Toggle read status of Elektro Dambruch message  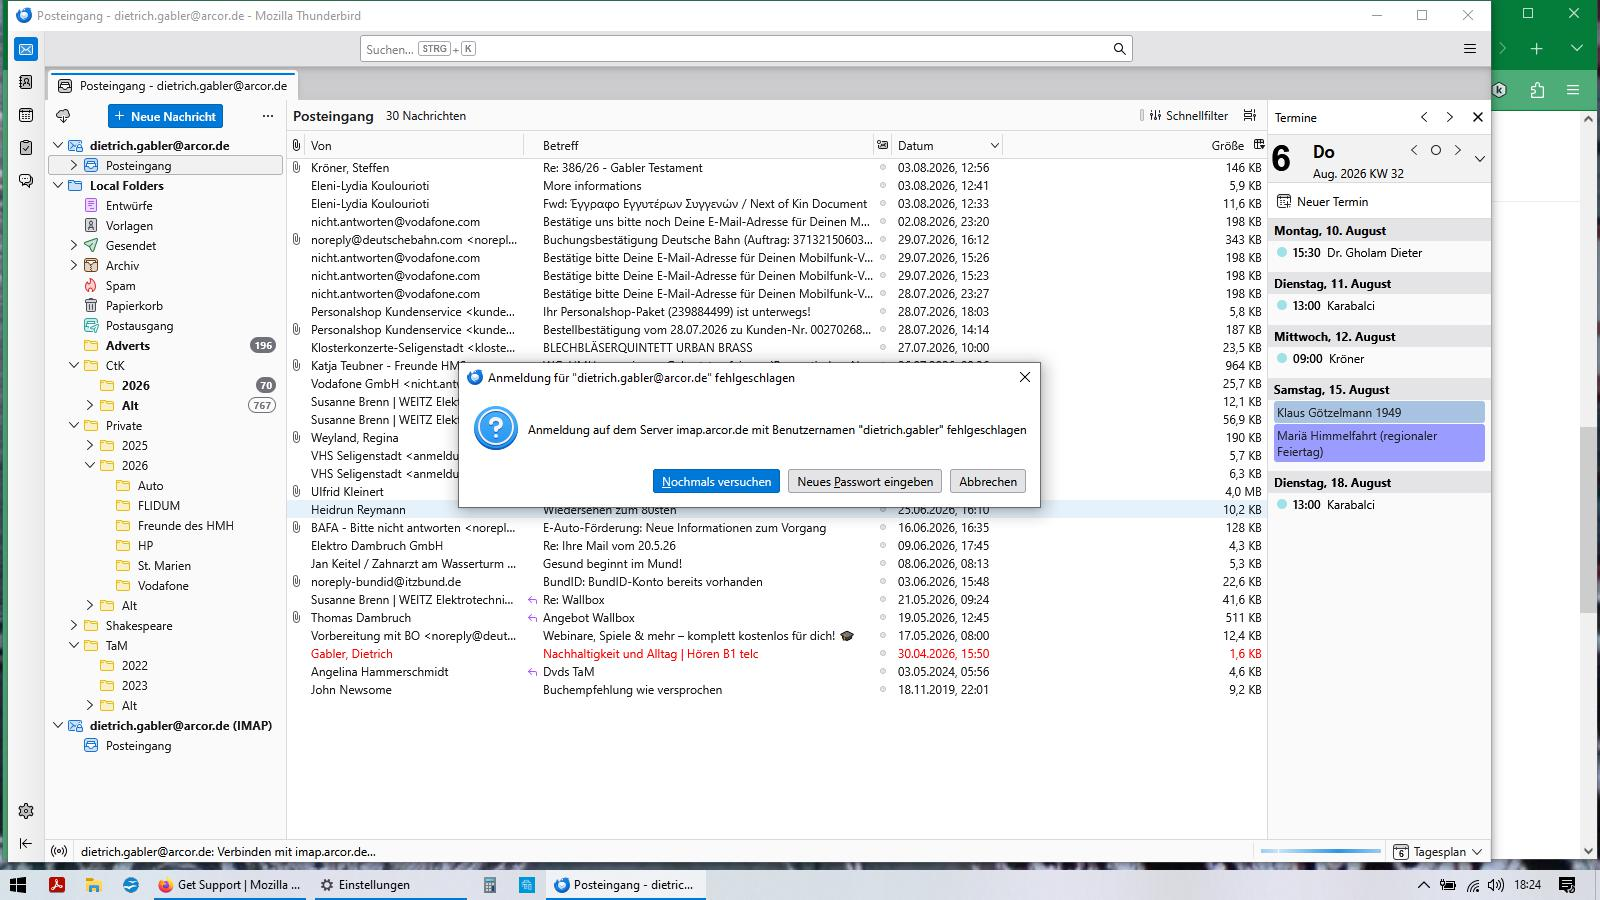pos(882,546)
